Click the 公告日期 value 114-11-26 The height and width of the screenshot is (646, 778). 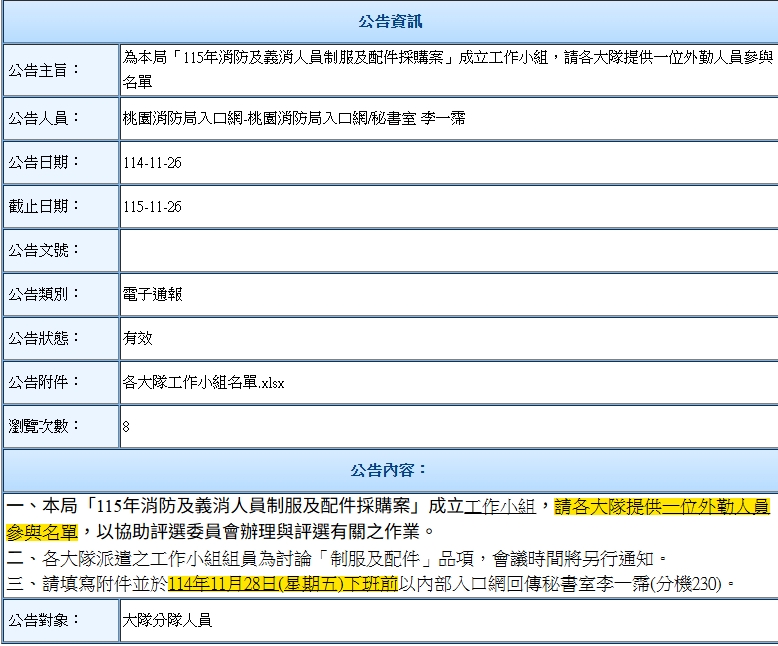coord(152,162)
